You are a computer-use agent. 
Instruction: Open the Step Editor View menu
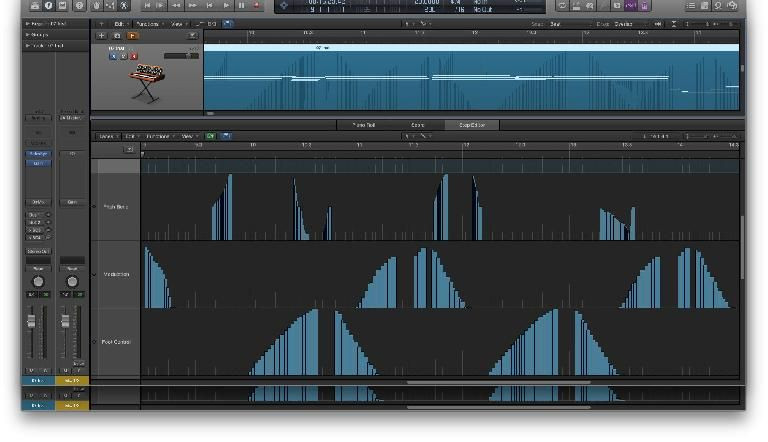(189, 136)
